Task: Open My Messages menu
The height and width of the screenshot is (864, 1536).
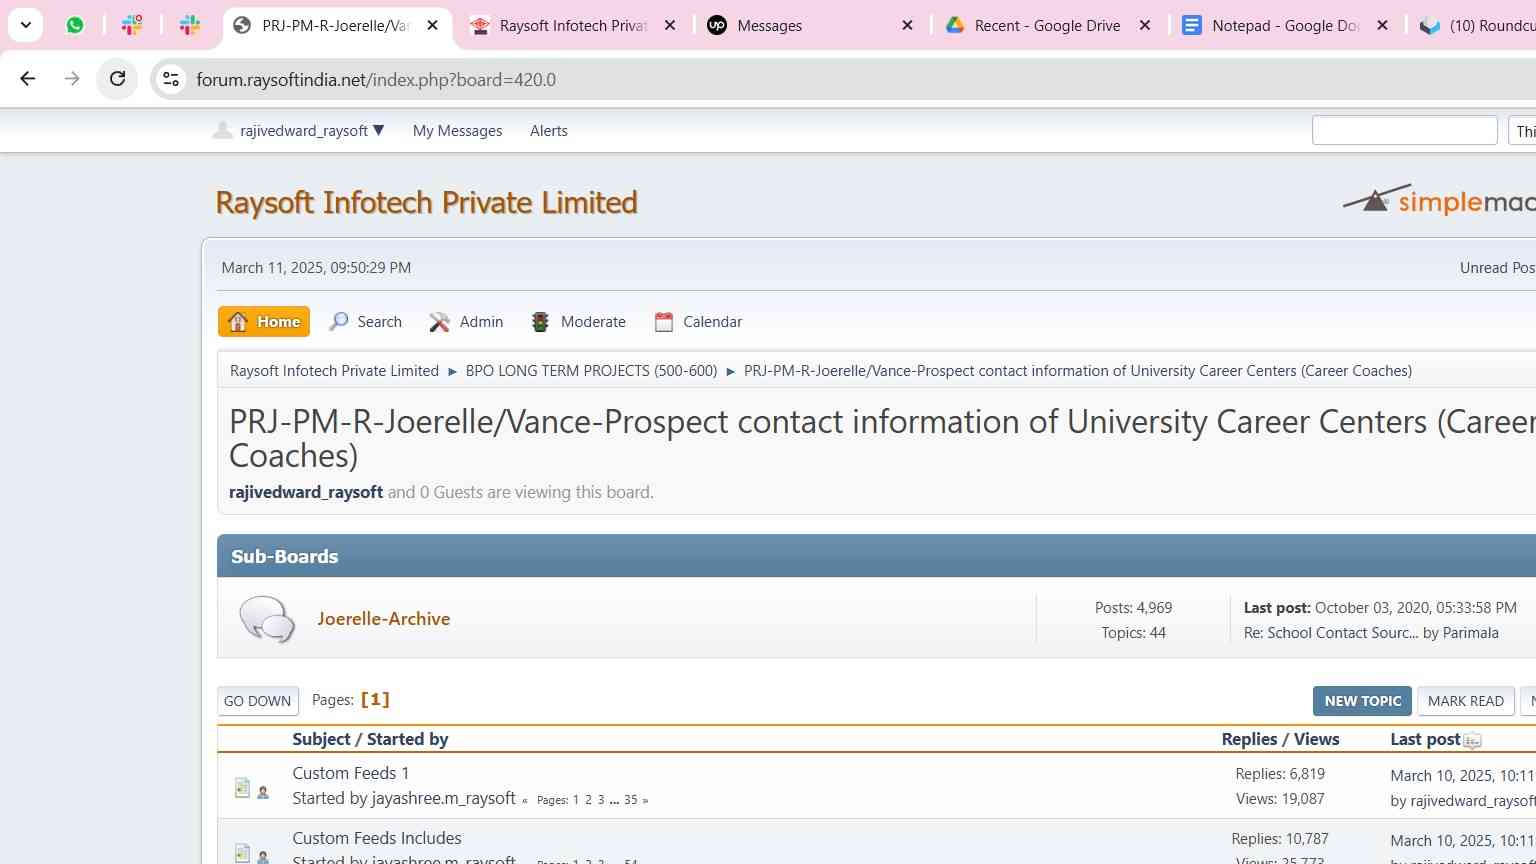Action: tap(457, 131)
